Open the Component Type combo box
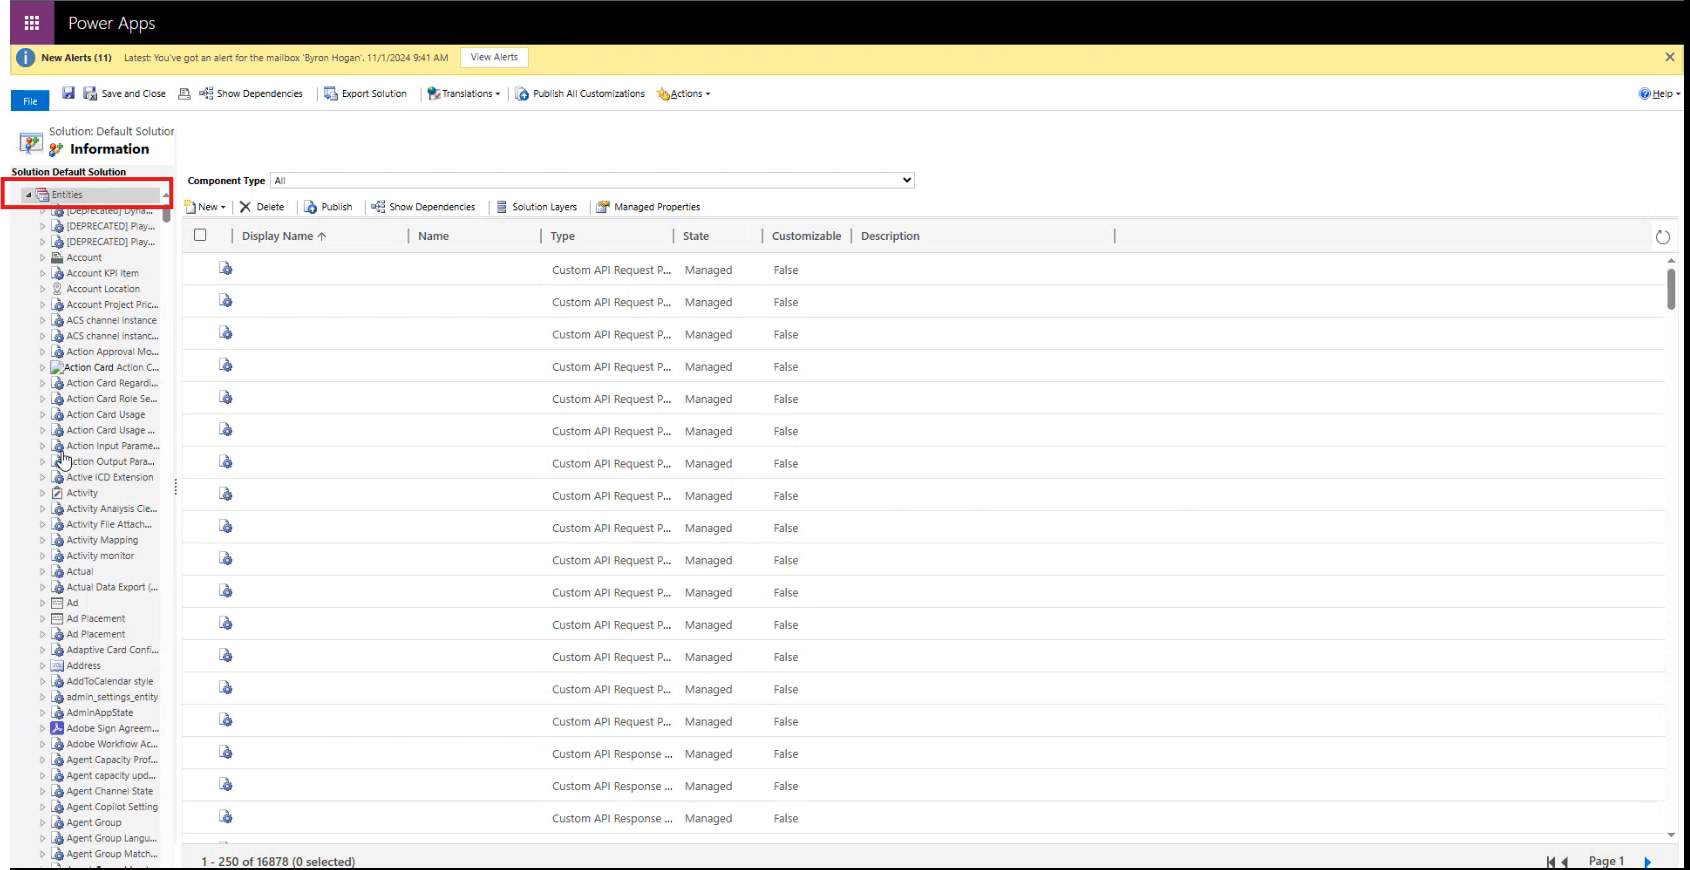Screen dimensions: 1690x870 tap(592, 181)
